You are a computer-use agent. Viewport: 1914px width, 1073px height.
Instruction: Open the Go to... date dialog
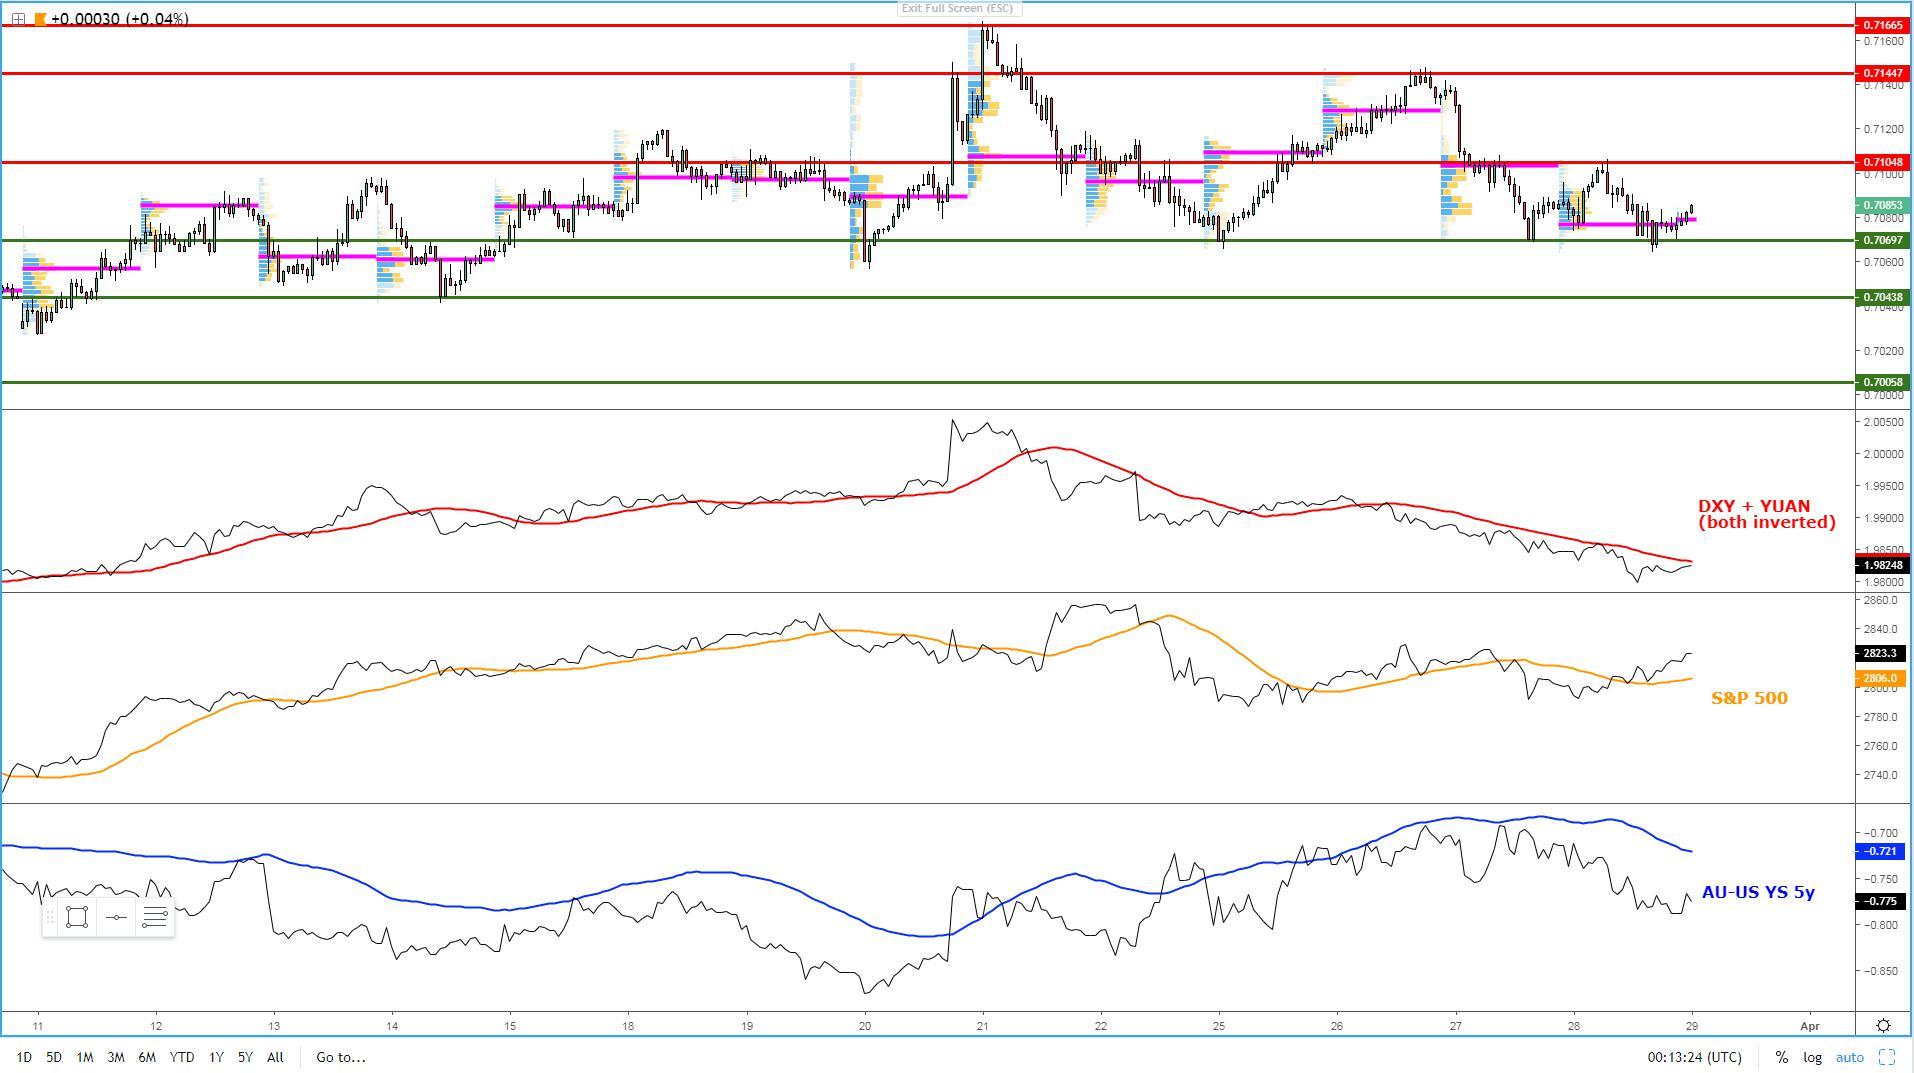pos(341,1057)
